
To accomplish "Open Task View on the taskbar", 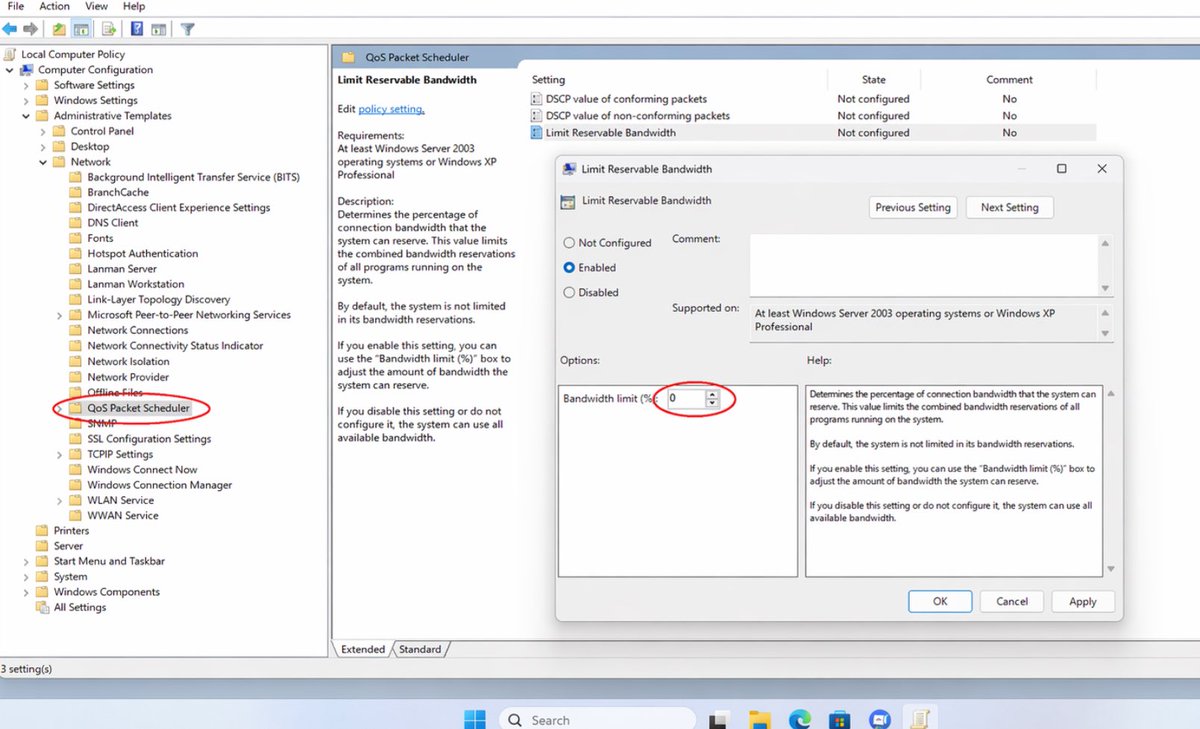I will (718, 719).
